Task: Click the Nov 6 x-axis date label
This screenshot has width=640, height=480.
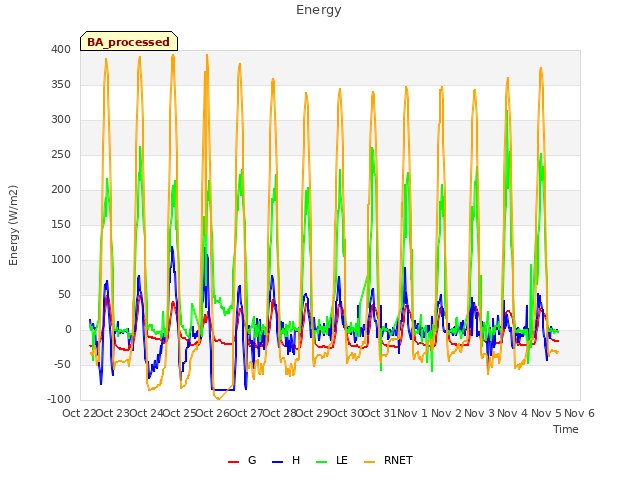Action: click(579, 413)
